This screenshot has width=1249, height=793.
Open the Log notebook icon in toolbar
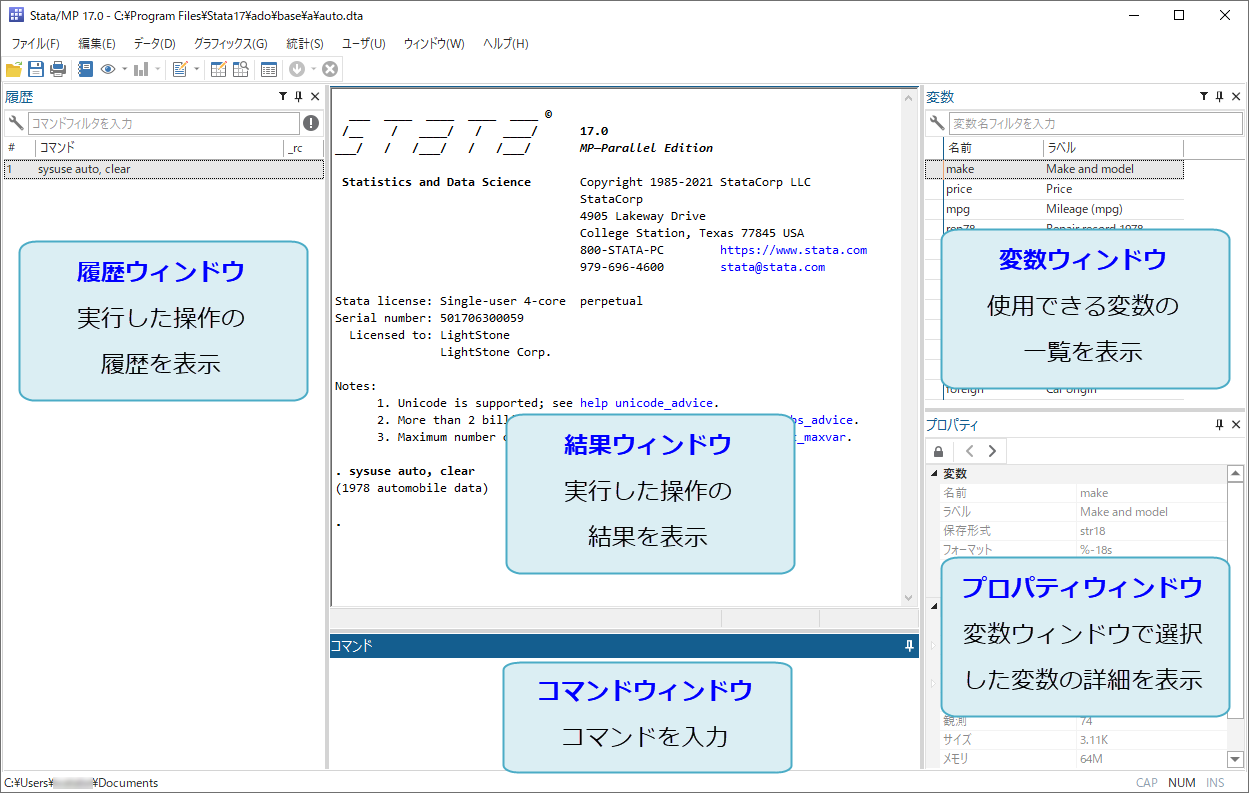point(85,69)
